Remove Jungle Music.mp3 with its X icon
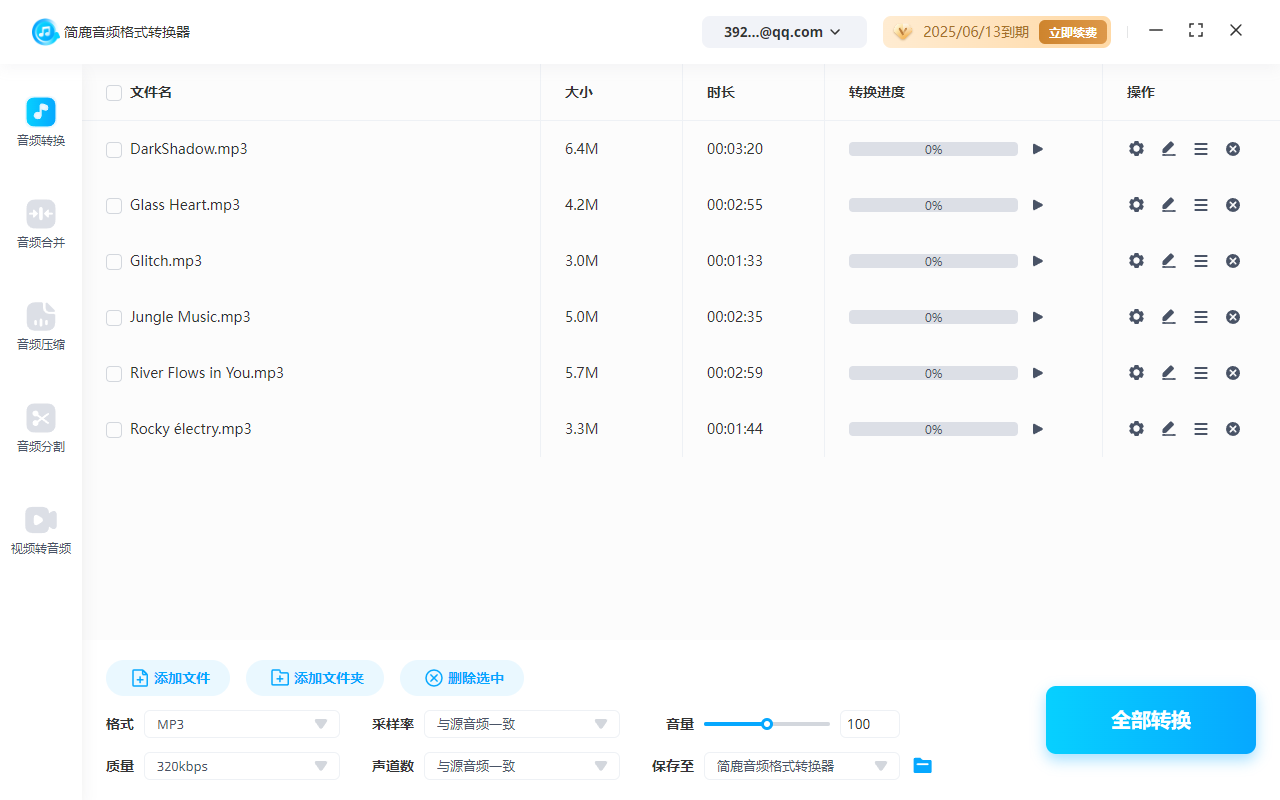Image resolution: width=1280 pixels, height=800 pixels. click(1233, 317)
